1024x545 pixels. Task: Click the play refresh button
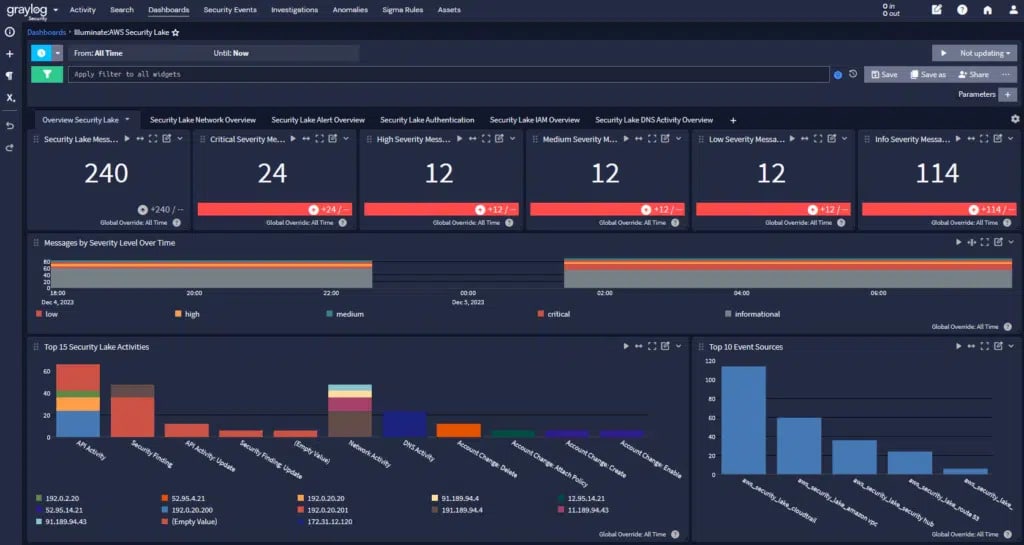(x=943, y=53)
